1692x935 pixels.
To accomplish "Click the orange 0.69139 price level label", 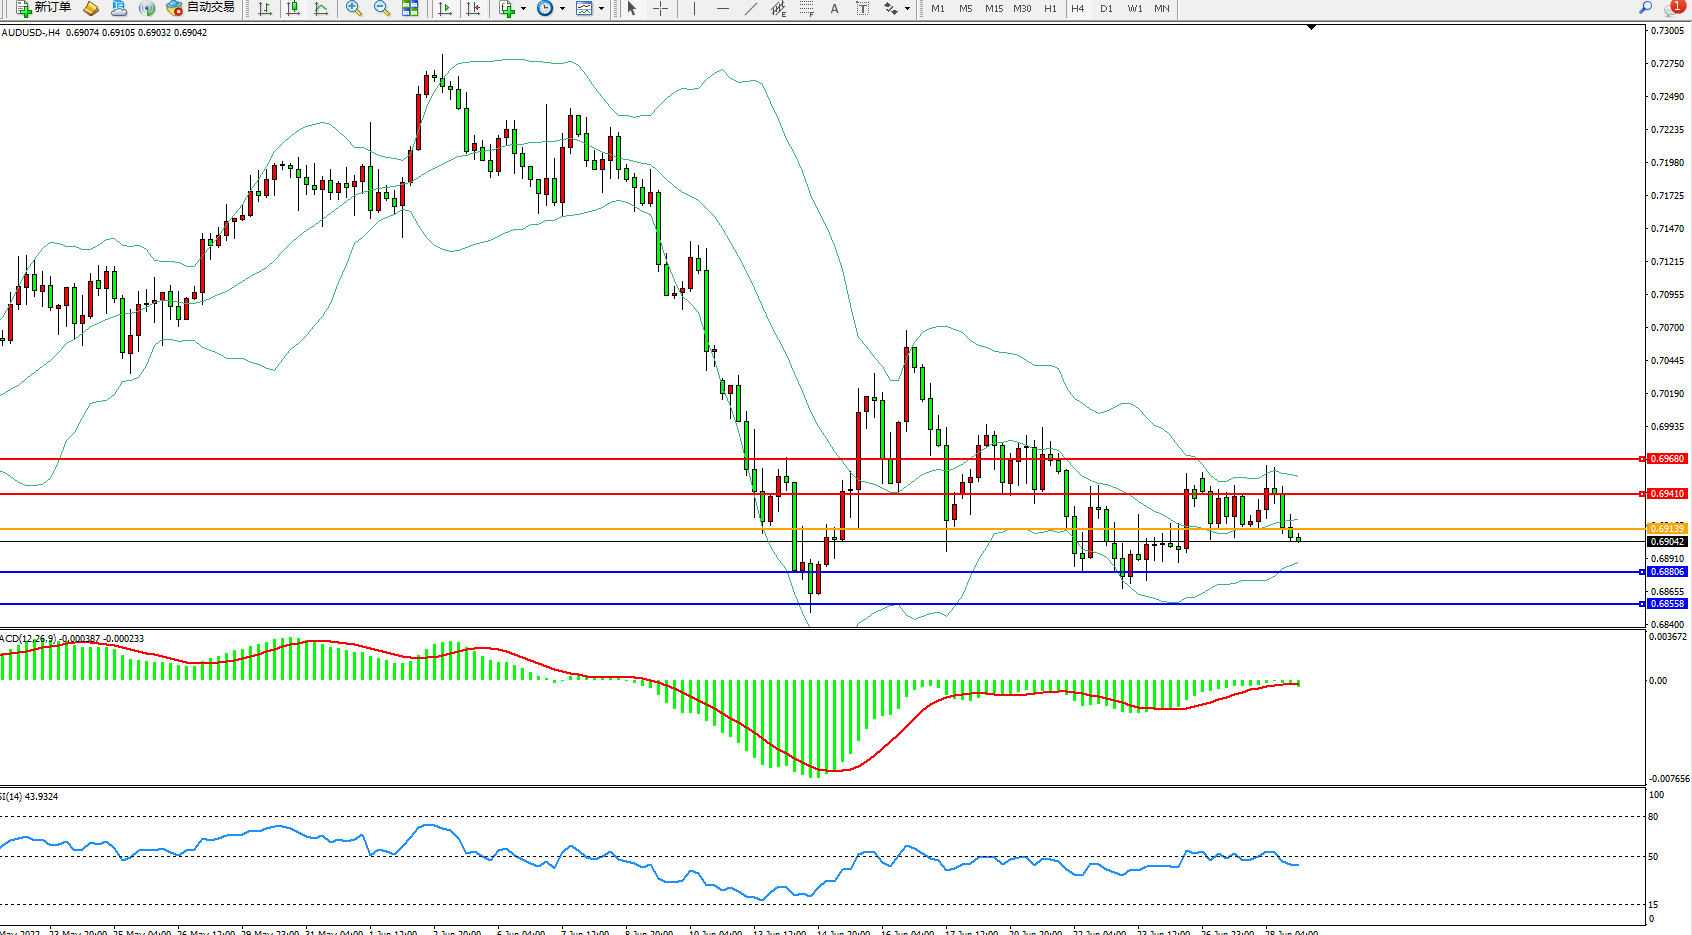I will [x=1667, y=528].
